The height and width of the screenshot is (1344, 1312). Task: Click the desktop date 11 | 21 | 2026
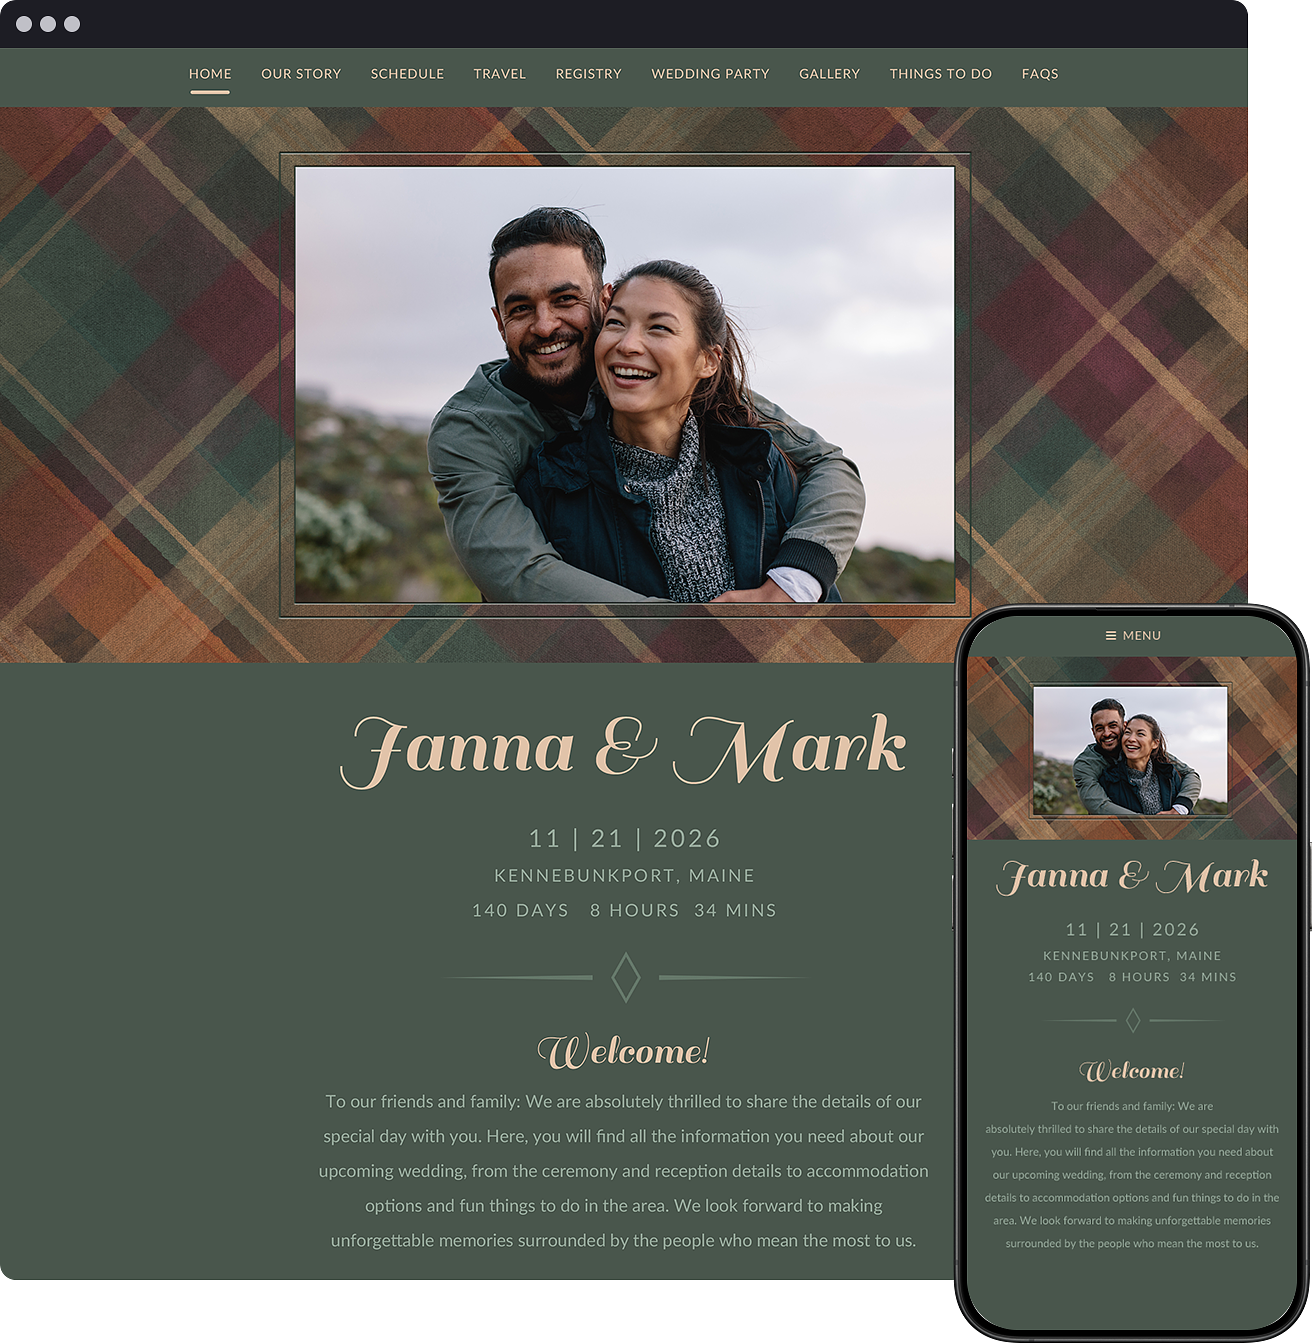[625, 838]
